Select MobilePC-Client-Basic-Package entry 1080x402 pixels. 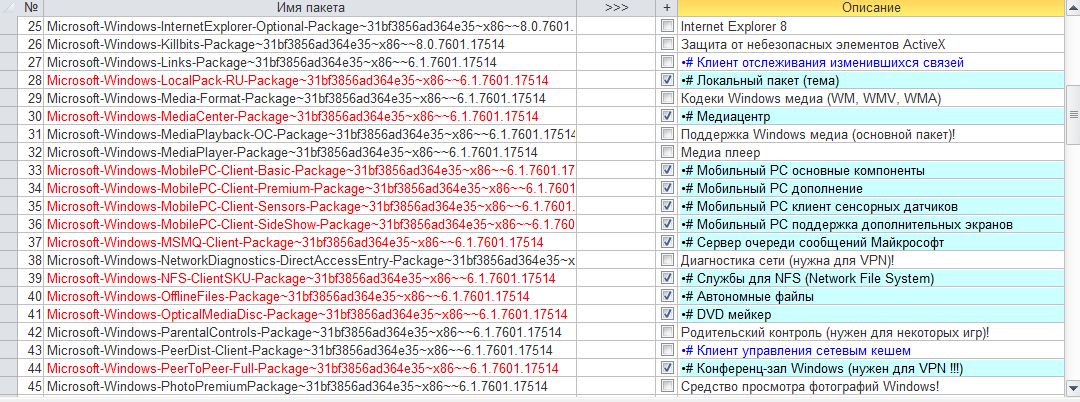(x=311, y=170)
